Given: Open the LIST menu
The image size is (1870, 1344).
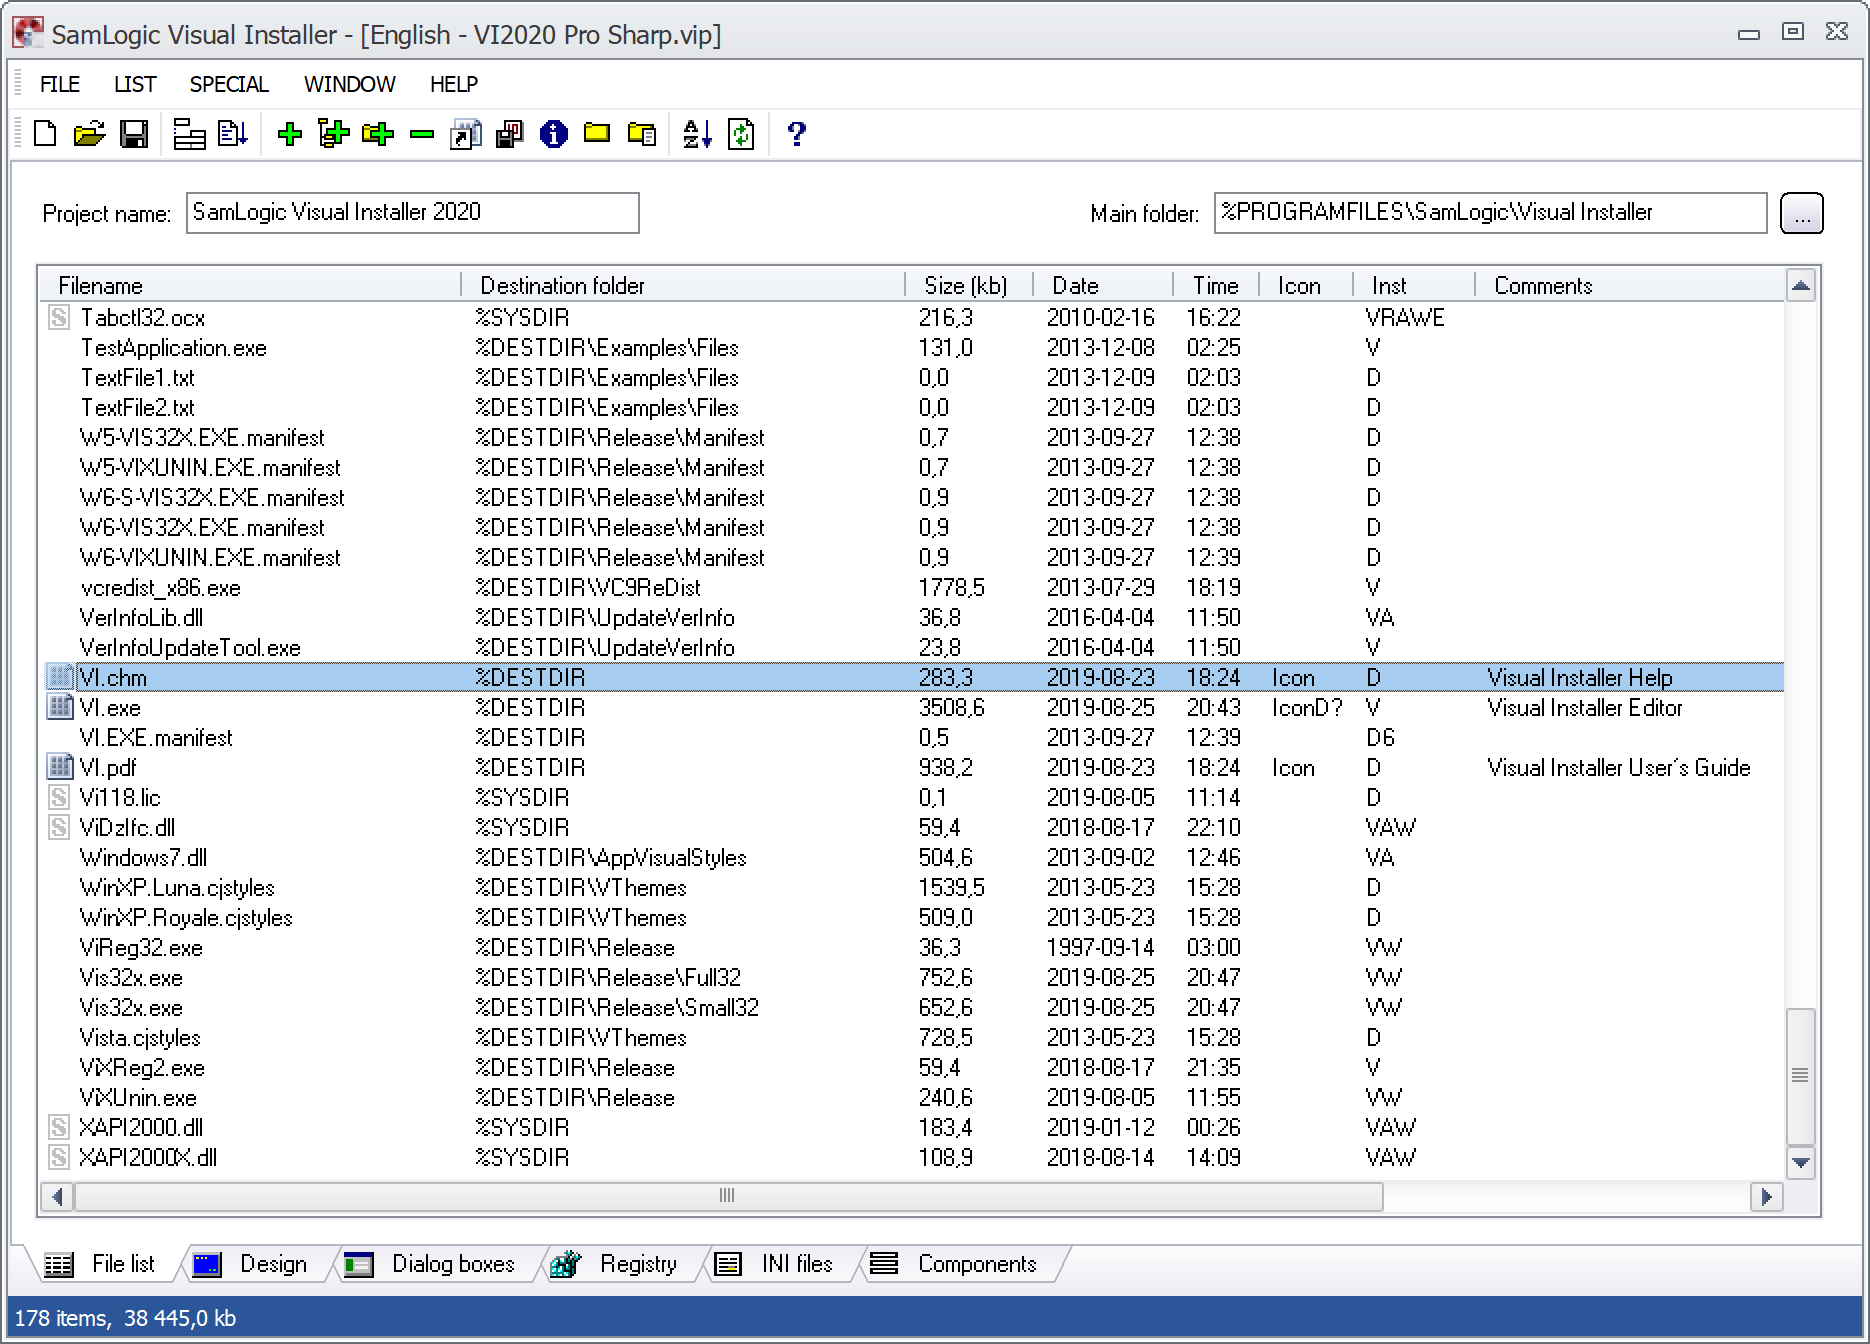Looking at the screenshot, I should [x=135, y=84].
